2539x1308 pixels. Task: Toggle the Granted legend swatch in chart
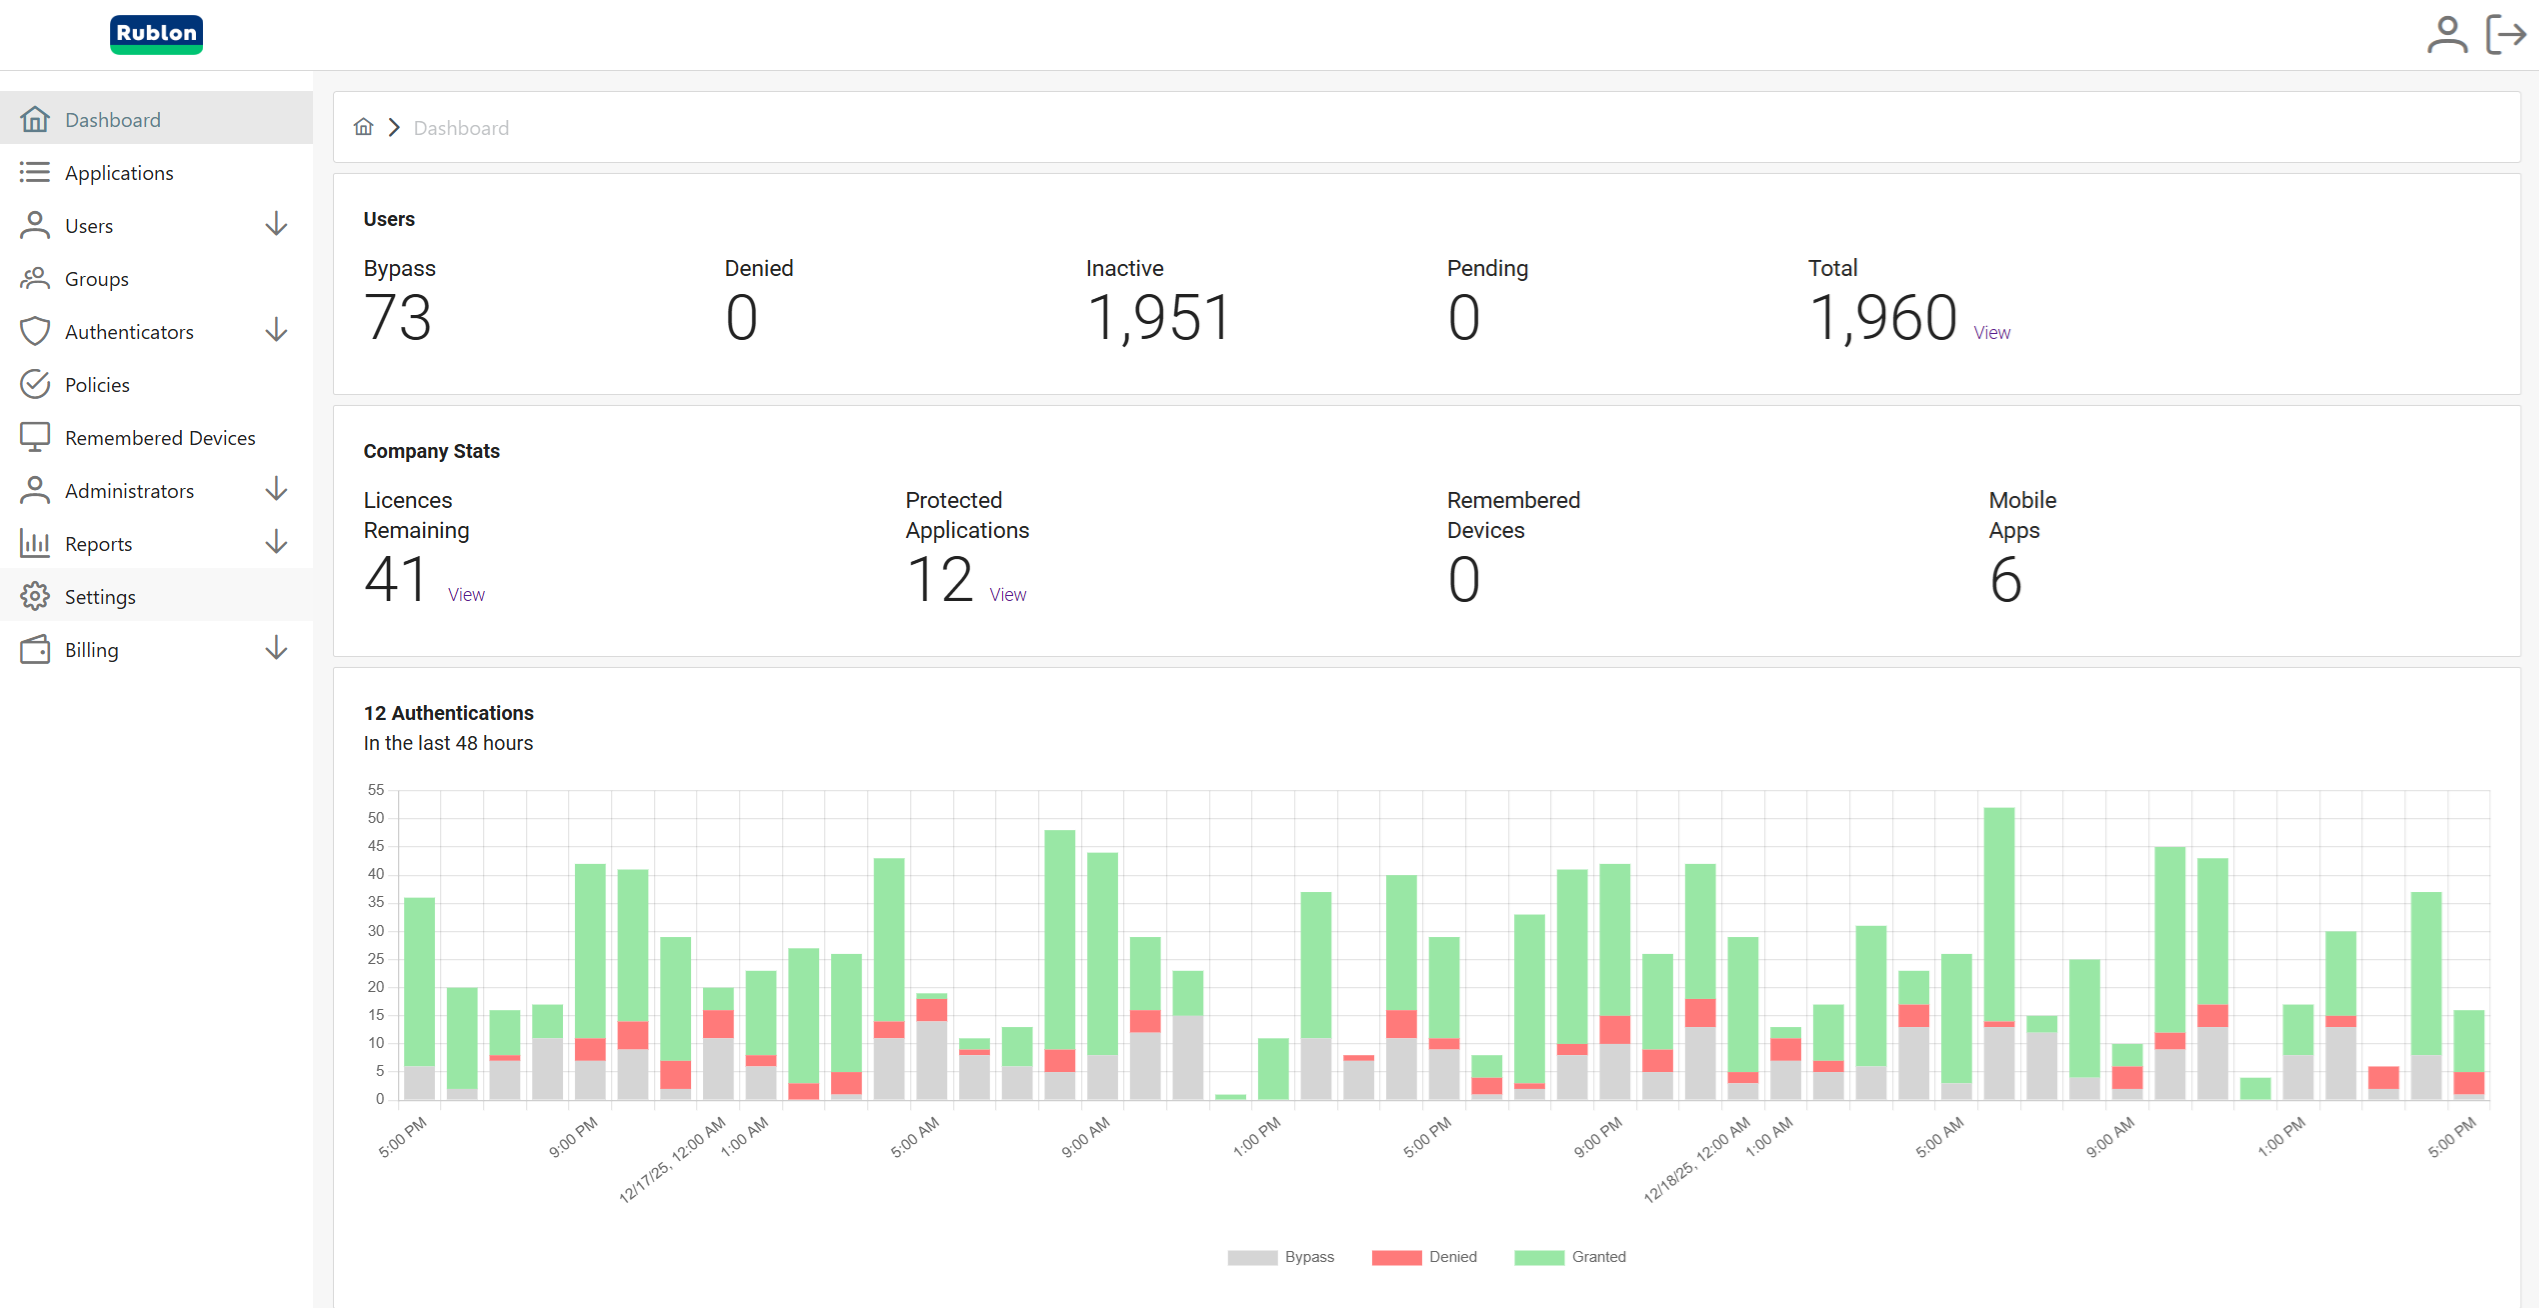pyautogui.click(x=1539, y=1257)
